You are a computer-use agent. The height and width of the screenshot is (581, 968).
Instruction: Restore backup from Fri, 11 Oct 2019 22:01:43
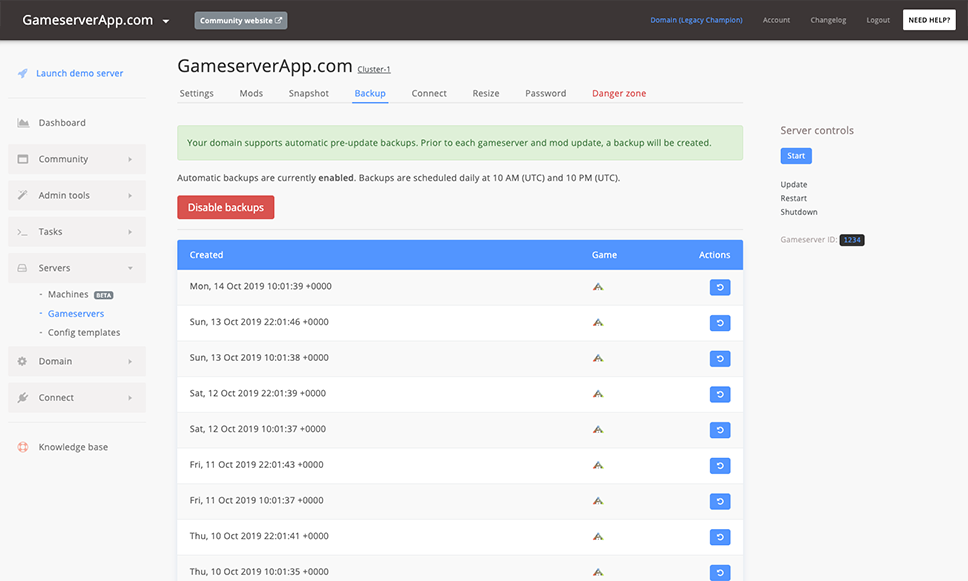pos(720,466)
